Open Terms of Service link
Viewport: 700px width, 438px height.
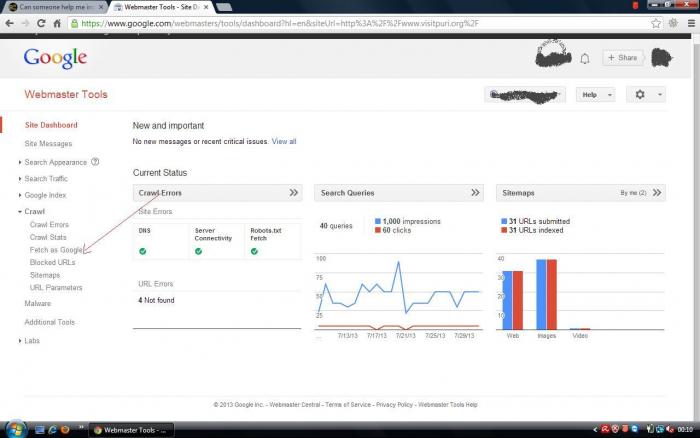tap(348, 405)
